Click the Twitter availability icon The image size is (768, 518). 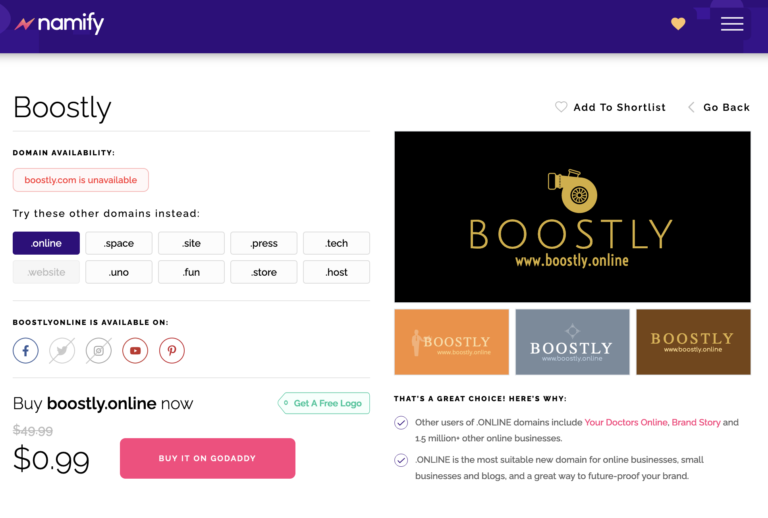click(62, 350)
